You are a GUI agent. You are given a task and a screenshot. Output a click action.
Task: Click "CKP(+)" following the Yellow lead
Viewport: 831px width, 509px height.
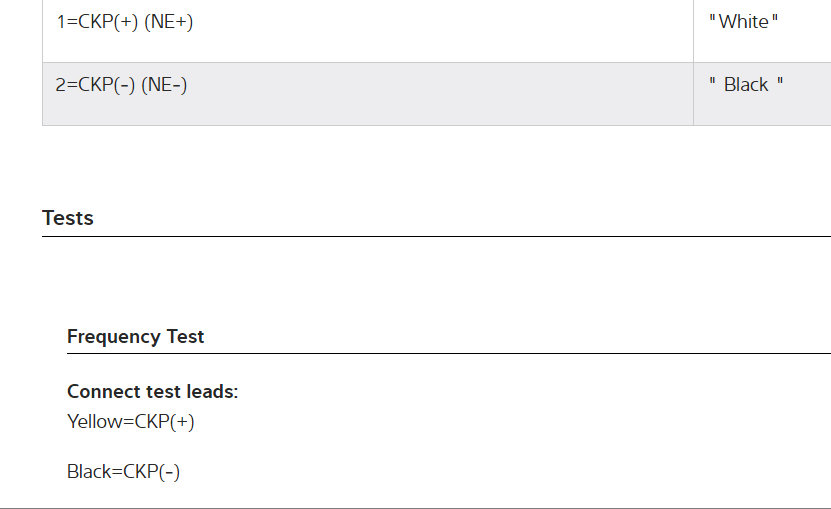point(164,422)
